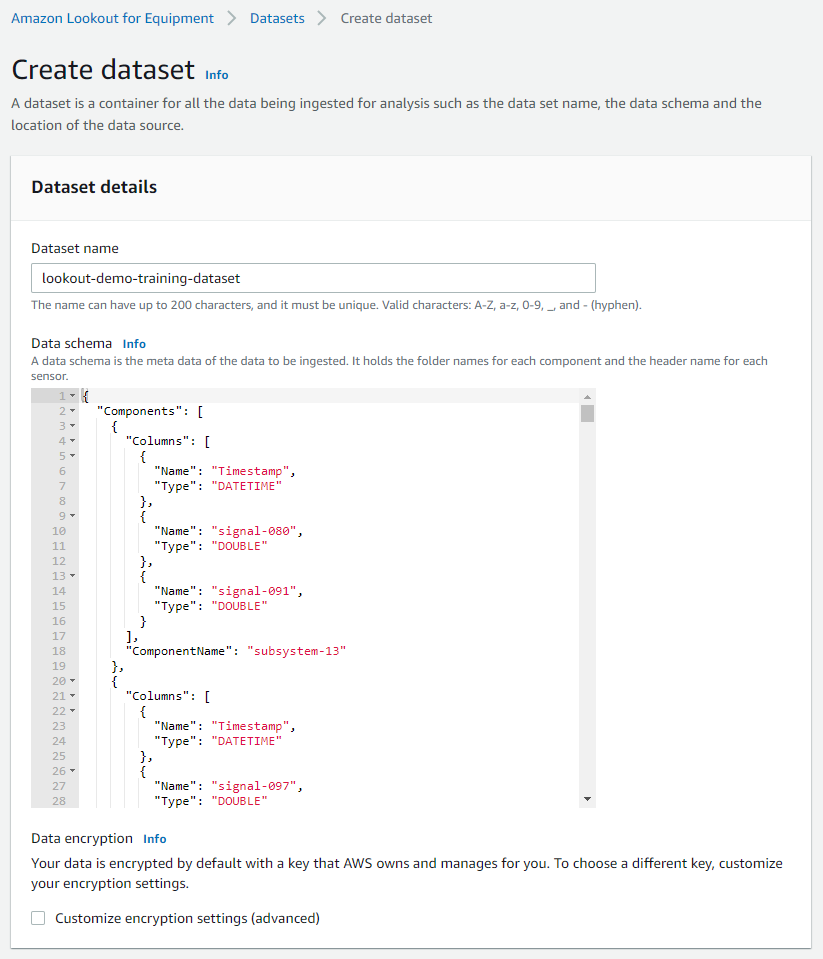Click "DOUBLE" value on line 11

pyautogui.click(x=239, y=546)
